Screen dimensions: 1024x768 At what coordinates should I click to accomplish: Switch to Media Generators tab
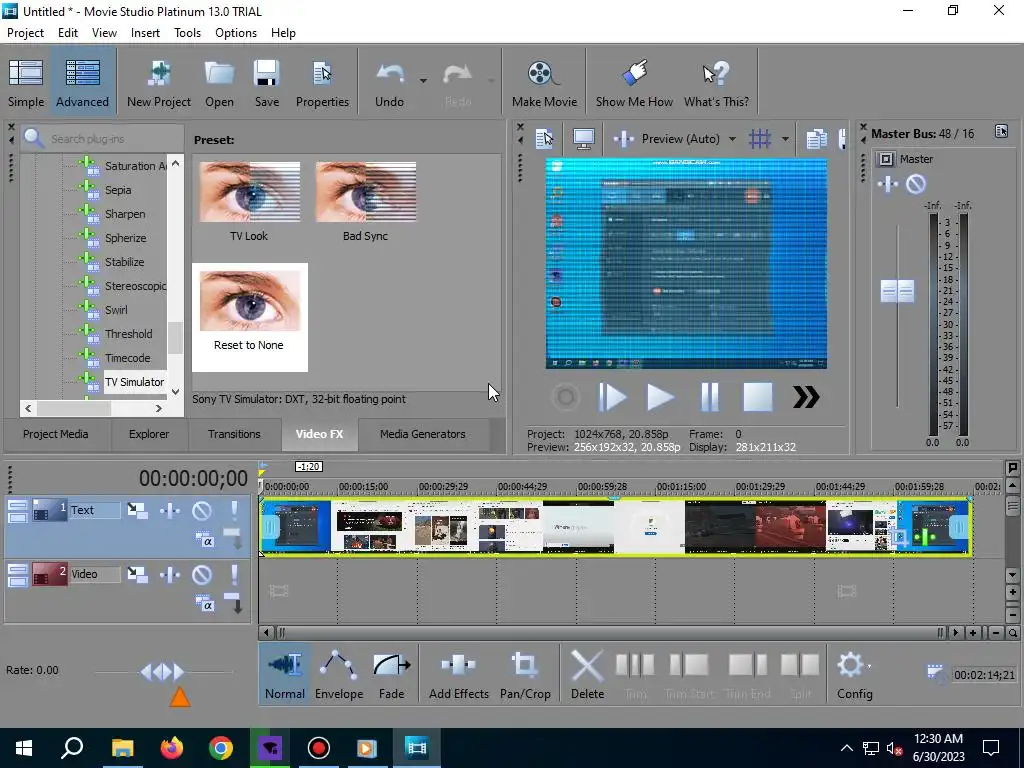point(423,434)
